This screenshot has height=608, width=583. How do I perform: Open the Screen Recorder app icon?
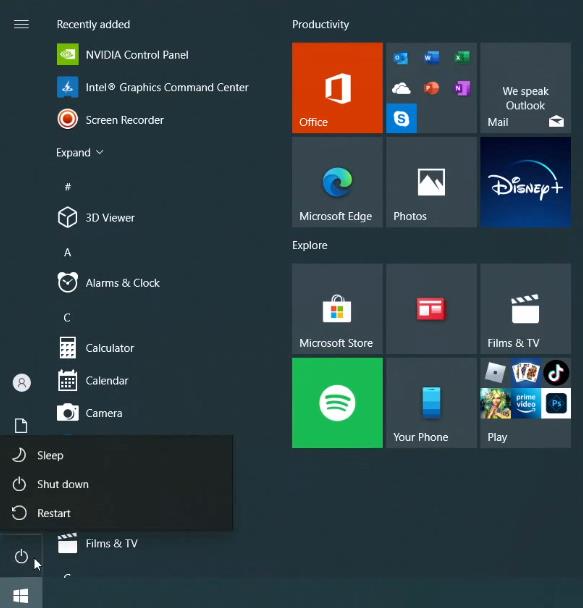(68, 119)
